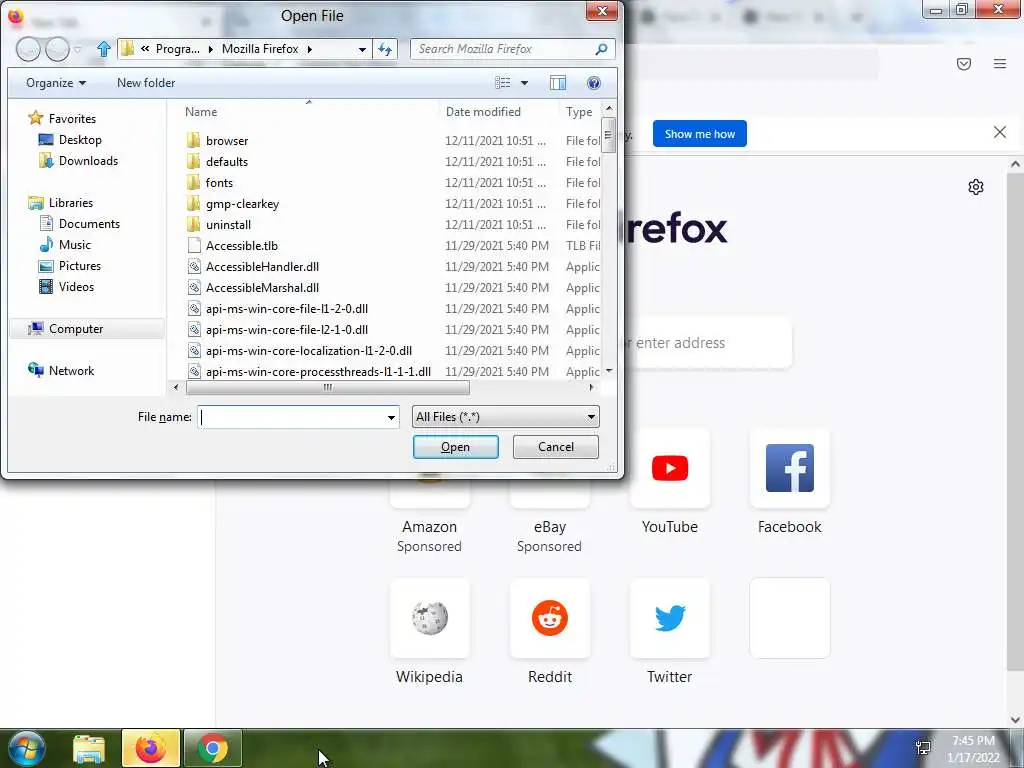Click the Open button
This screenshot has width=1024, height=768.
[x=456, y=447]
